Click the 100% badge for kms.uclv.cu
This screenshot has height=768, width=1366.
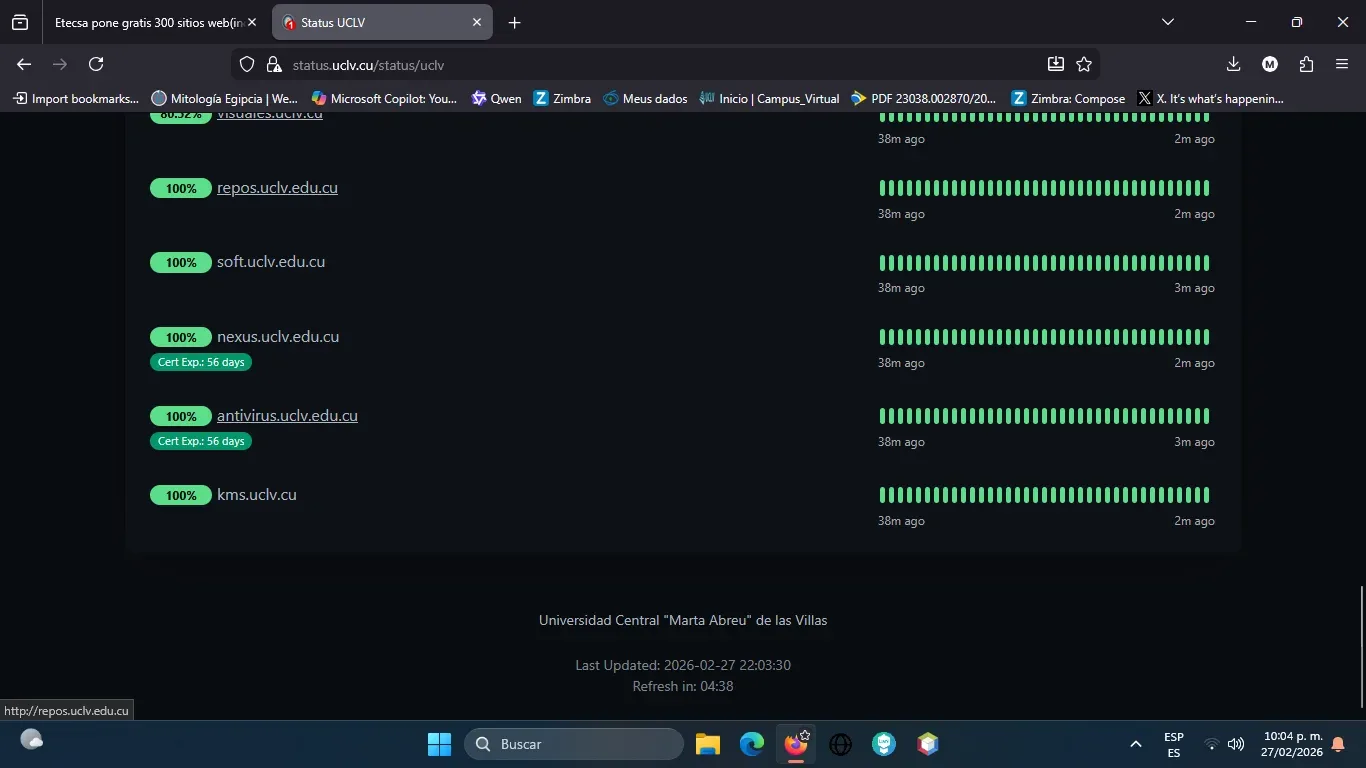tap(181, 495)
